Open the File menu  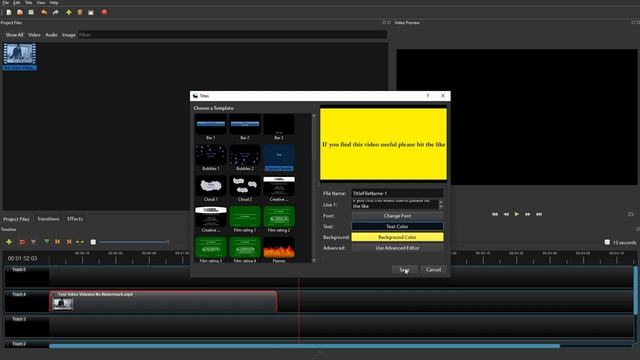6,2
